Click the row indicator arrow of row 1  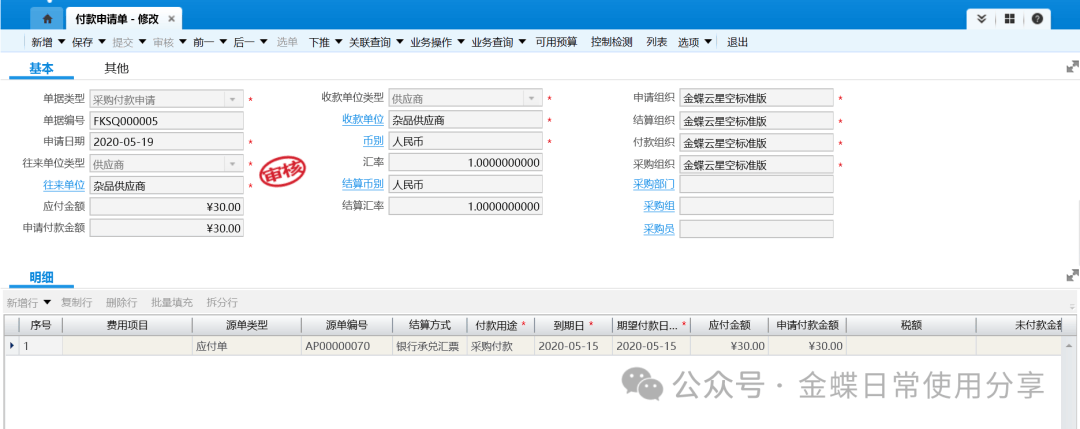tap(12, 346)
